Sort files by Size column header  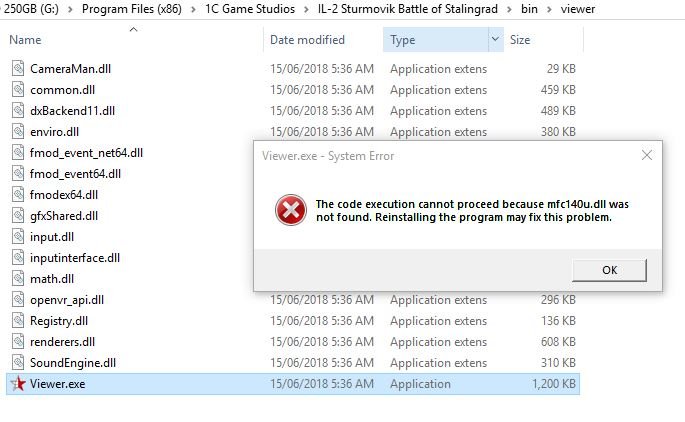[x=520, y=40]
